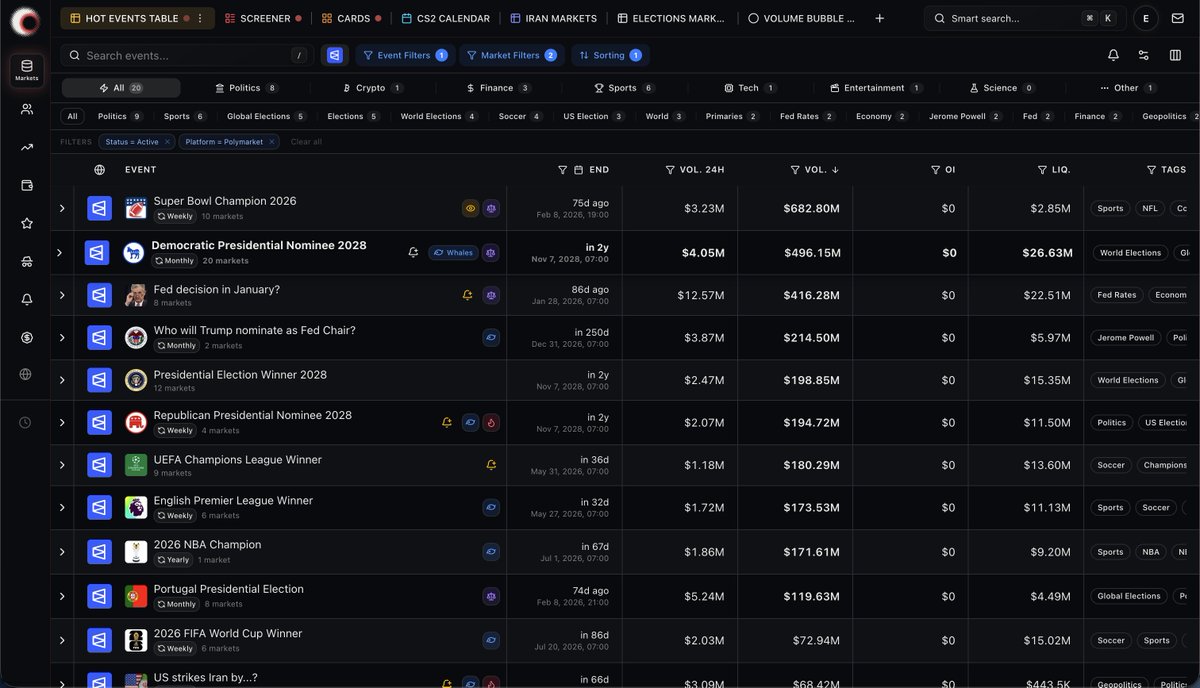This screenshot has width=1200, height=688.
Task: Open the user avatar labeled E
Action: tap(1145, 18)
